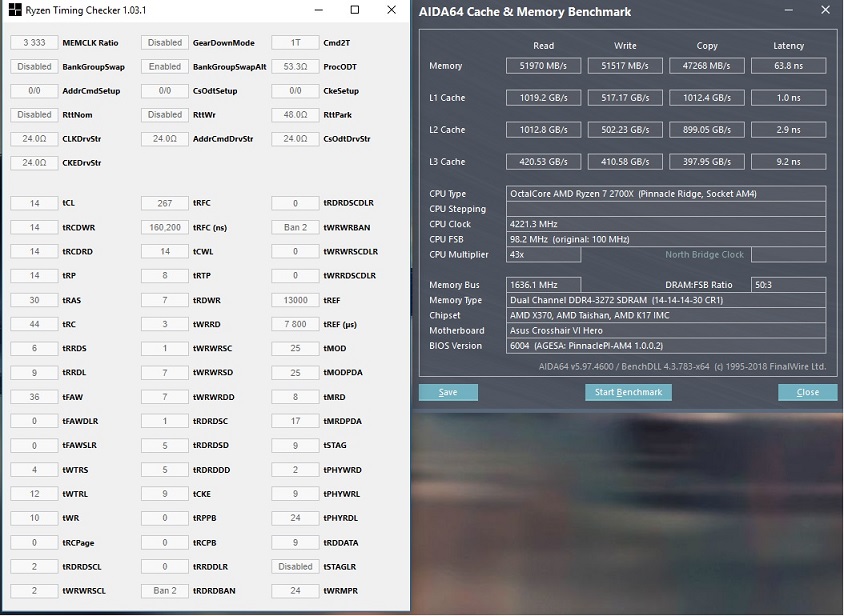Select L3 Cache Copy 397.95 GB/s
Screen dimensions: 844x616
click(707, 162)
